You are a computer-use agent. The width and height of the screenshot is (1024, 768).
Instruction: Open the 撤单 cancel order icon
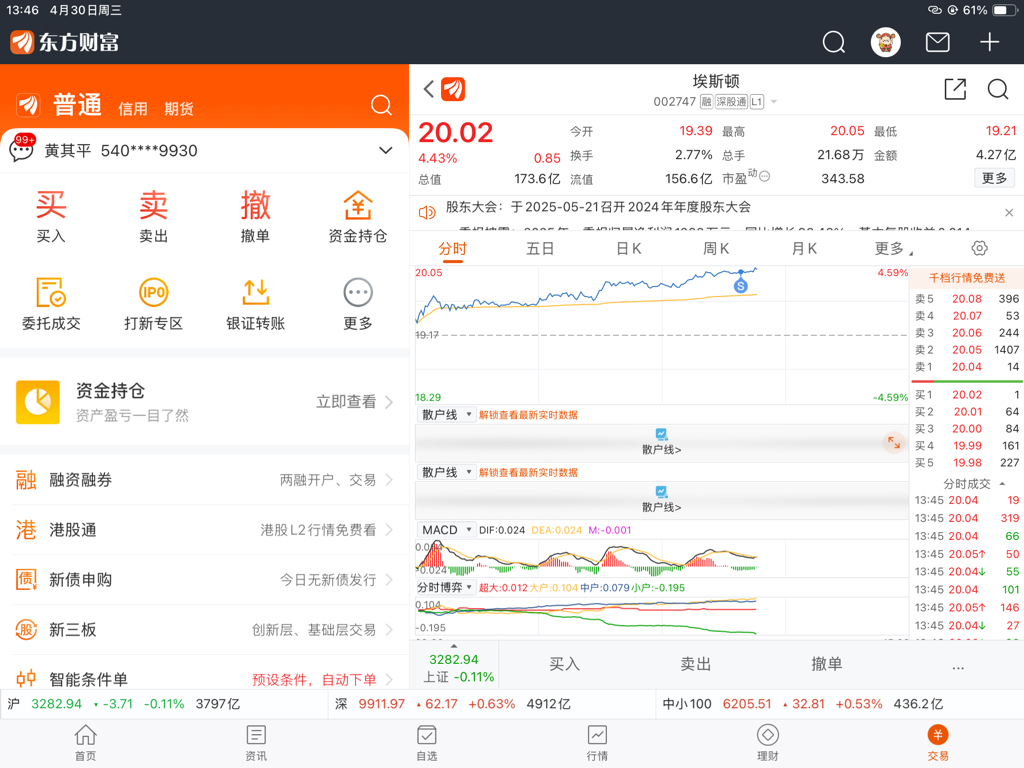255,216
